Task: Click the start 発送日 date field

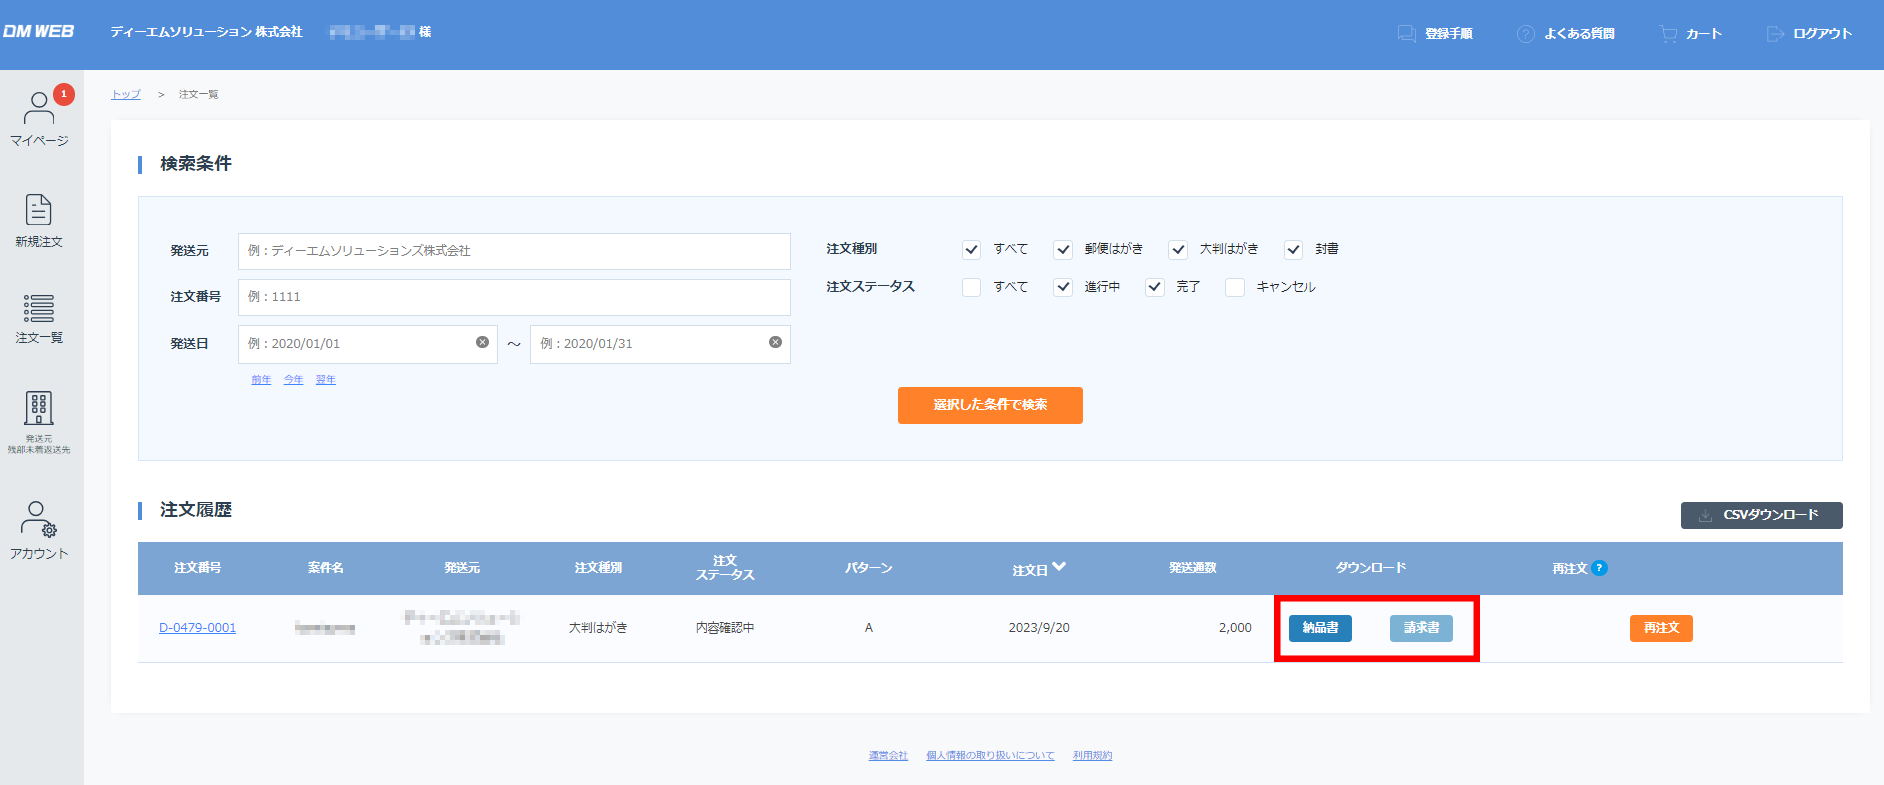Action: pyautogui.click(x=367, y=344)
